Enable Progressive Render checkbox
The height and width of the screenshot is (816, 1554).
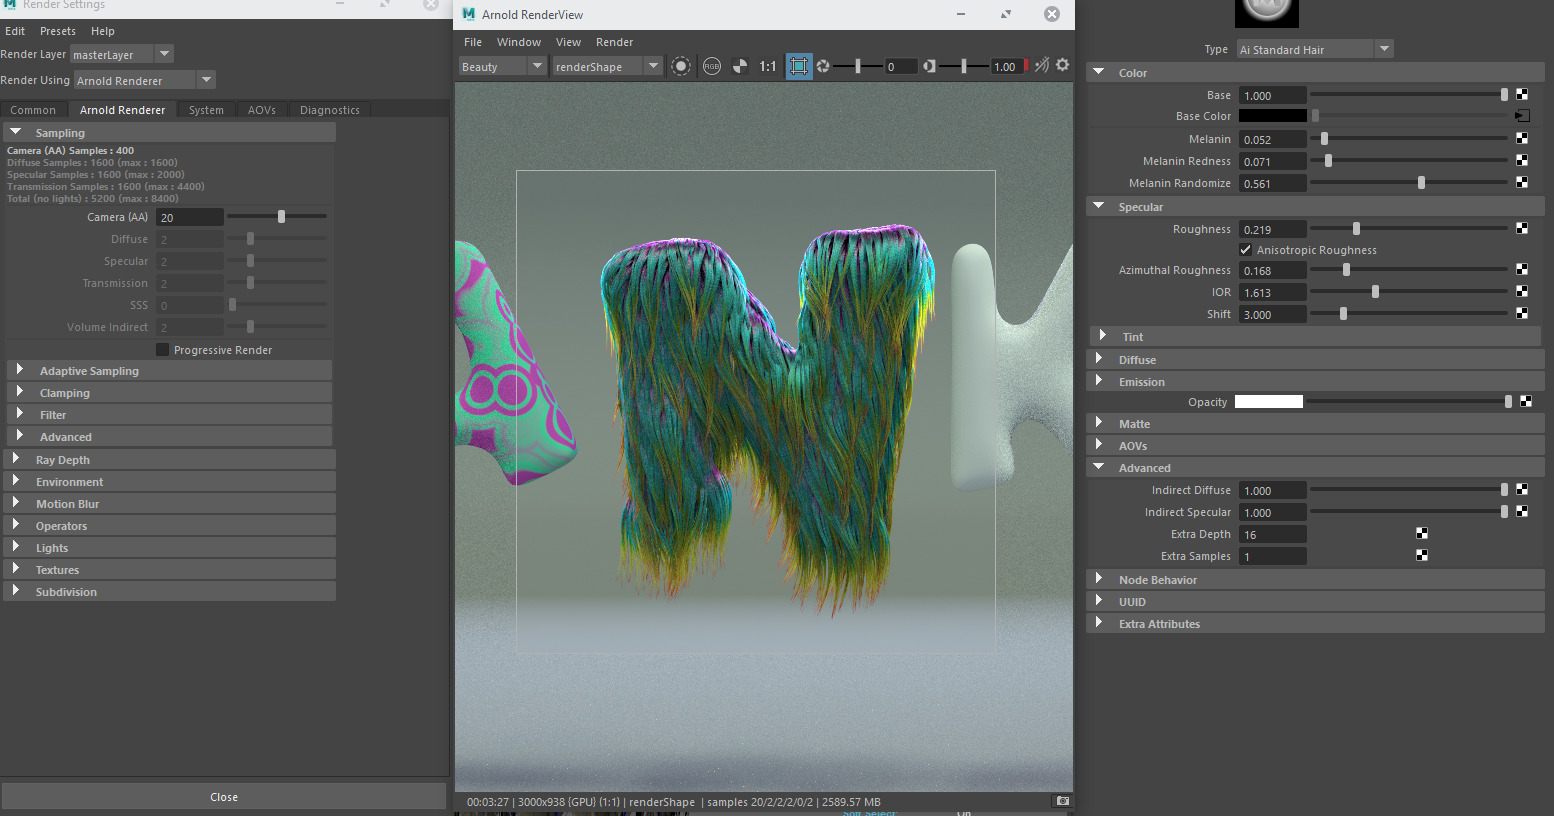click(x=162, y=350)
